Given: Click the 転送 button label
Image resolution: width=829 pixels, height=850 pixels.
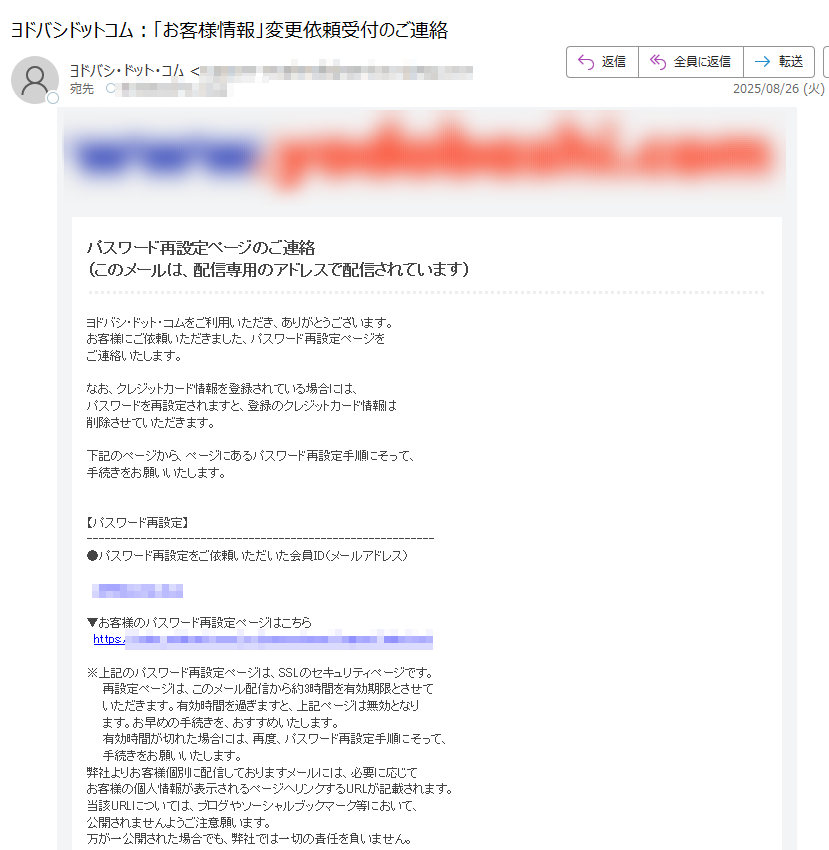Looking at the screenshot, I should tap(791, 62).
